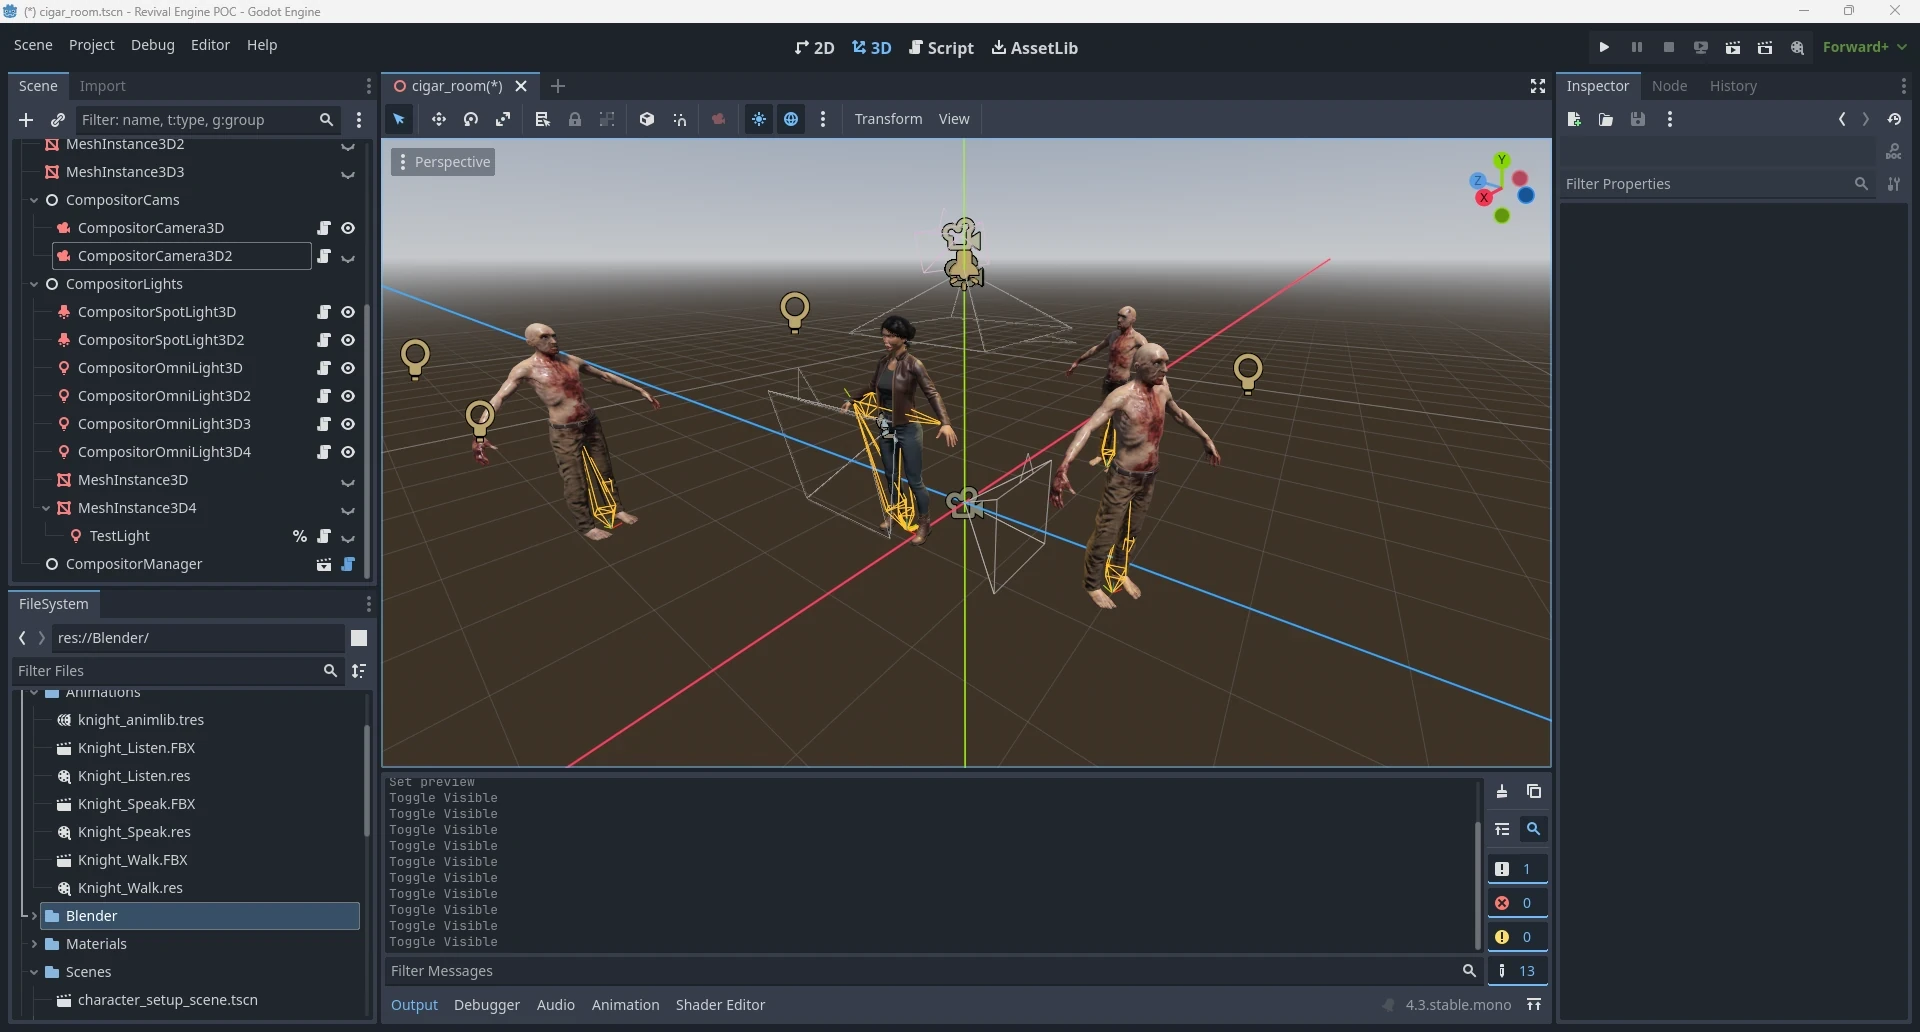
Task: Open the Debugger bottom panel
Action: pyautogui.click(x=487, y=1005)
